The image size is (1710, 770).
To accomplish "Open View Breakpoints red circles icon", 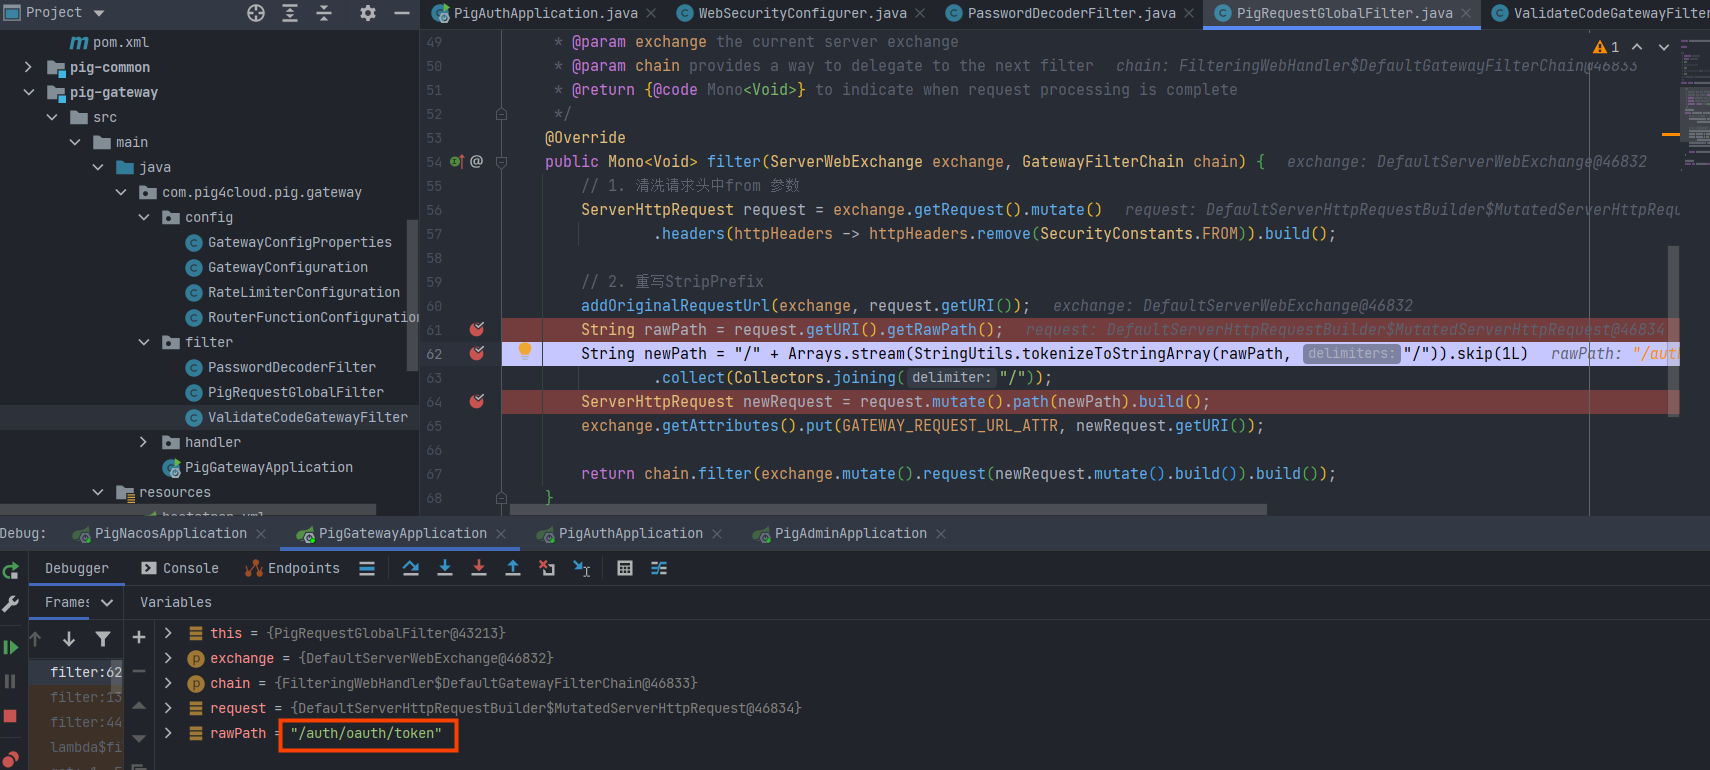I will click(11, 758).
